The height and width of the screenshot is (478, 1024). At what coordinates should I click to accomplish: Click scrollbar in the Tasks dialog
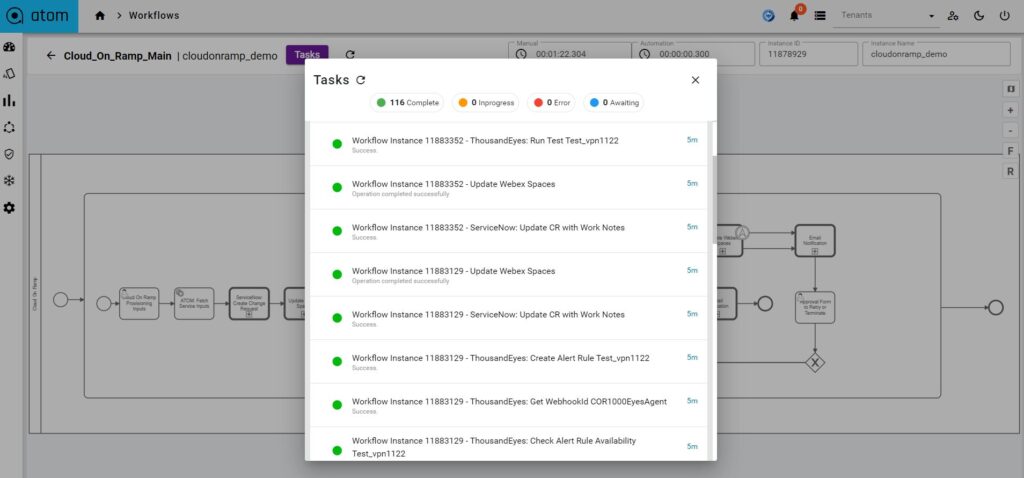coord(712,199)
